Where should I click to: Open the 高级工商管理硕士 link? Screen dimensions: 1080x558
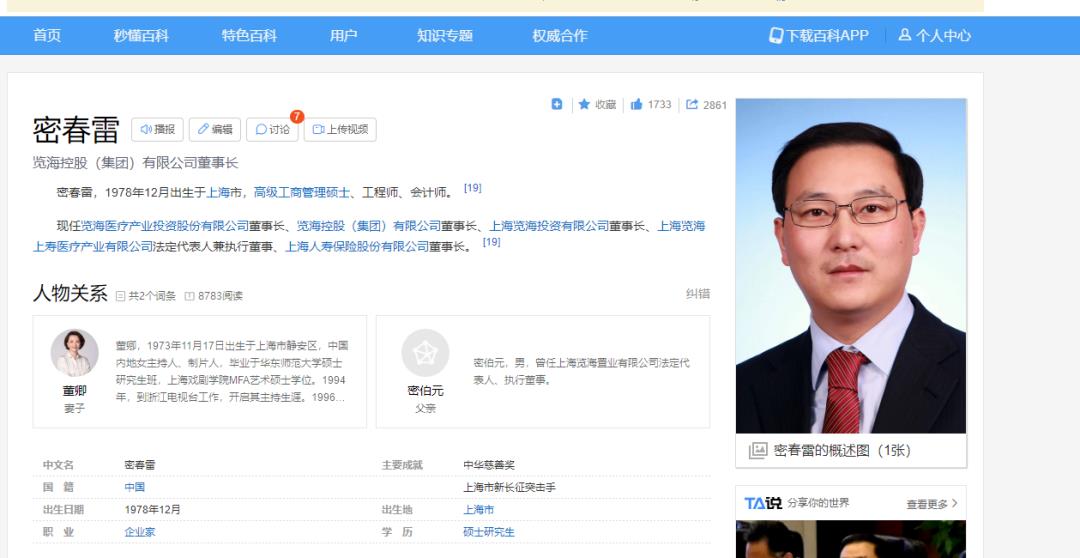[302, 193]
